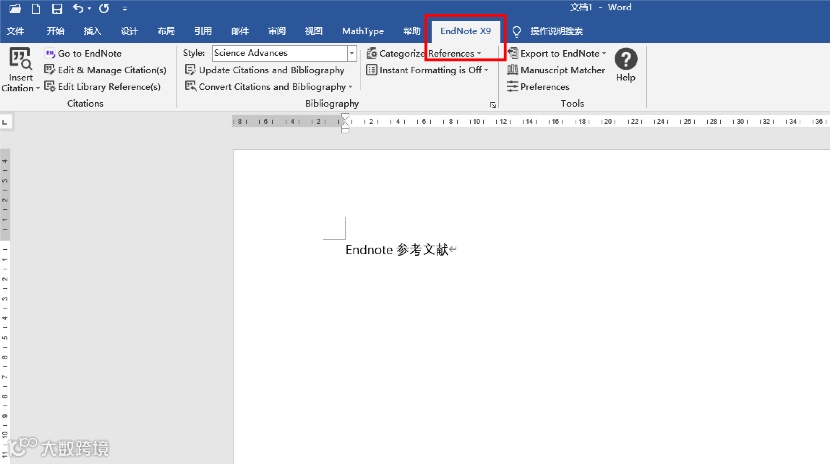This screenshot has height=464, width=830.
Task: Click Manuscript Matcher
Action: click(x=562, y=70)
